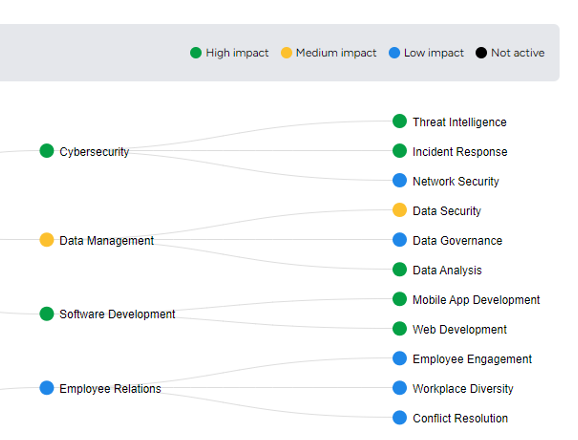Toggle the Low impact legend filter
This screenshot has height=440, width=578.
(x=426, y=53)
